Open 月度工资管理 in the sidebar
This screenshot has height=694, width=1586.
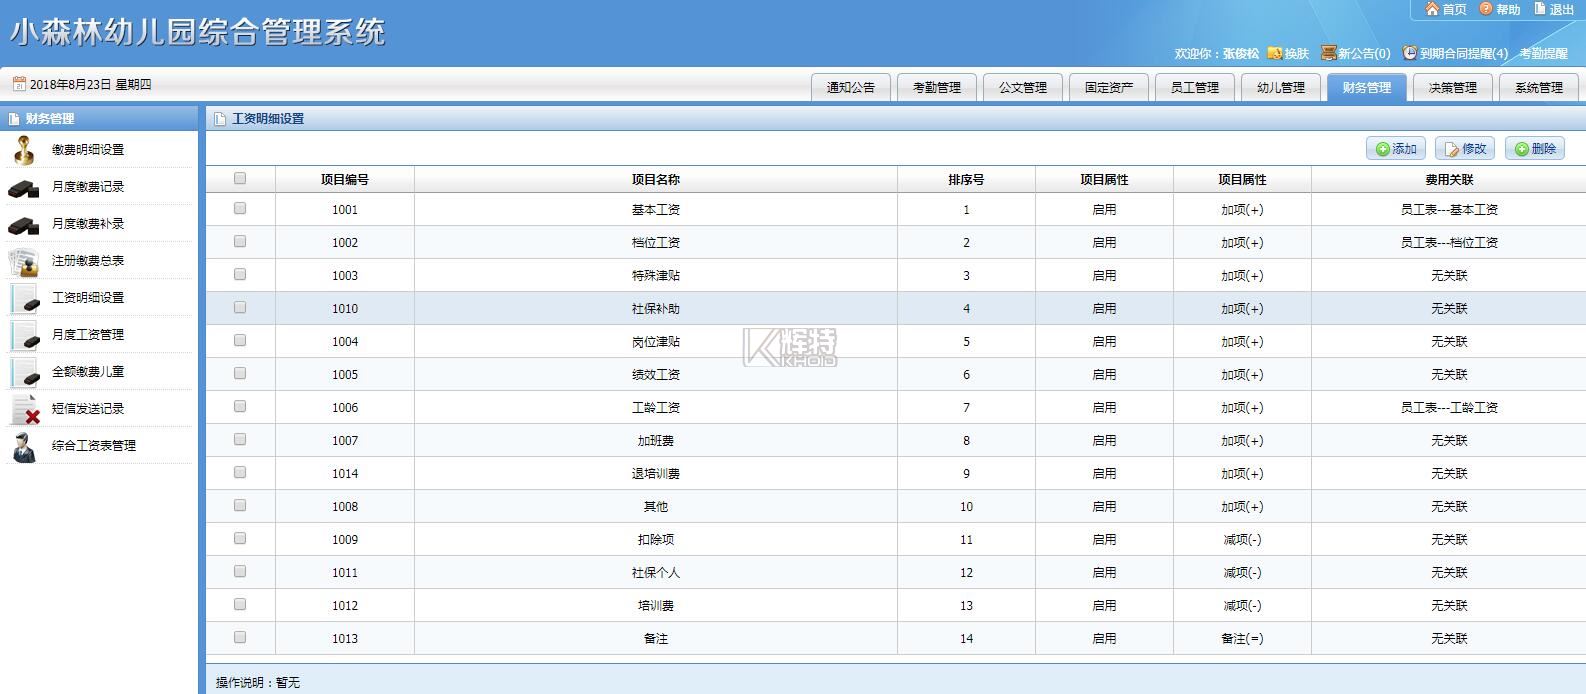88,335
